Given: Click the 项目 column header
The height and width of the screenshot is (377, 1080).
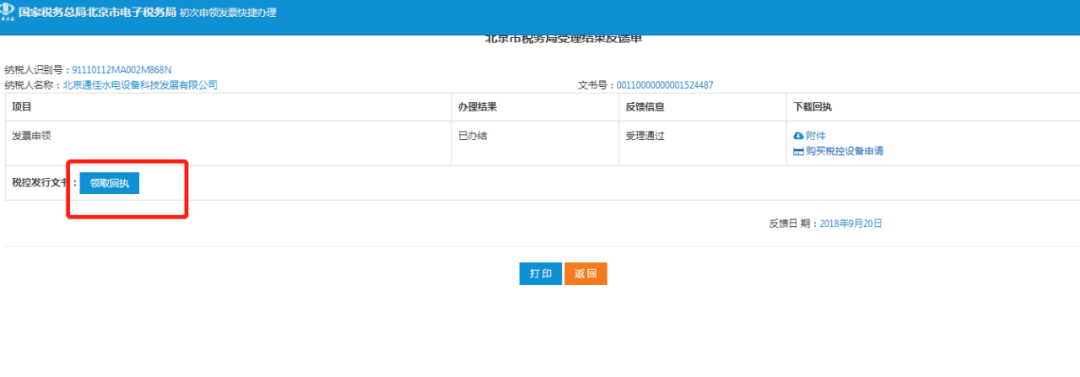Looking at the screenshot, I should point(22,108).
